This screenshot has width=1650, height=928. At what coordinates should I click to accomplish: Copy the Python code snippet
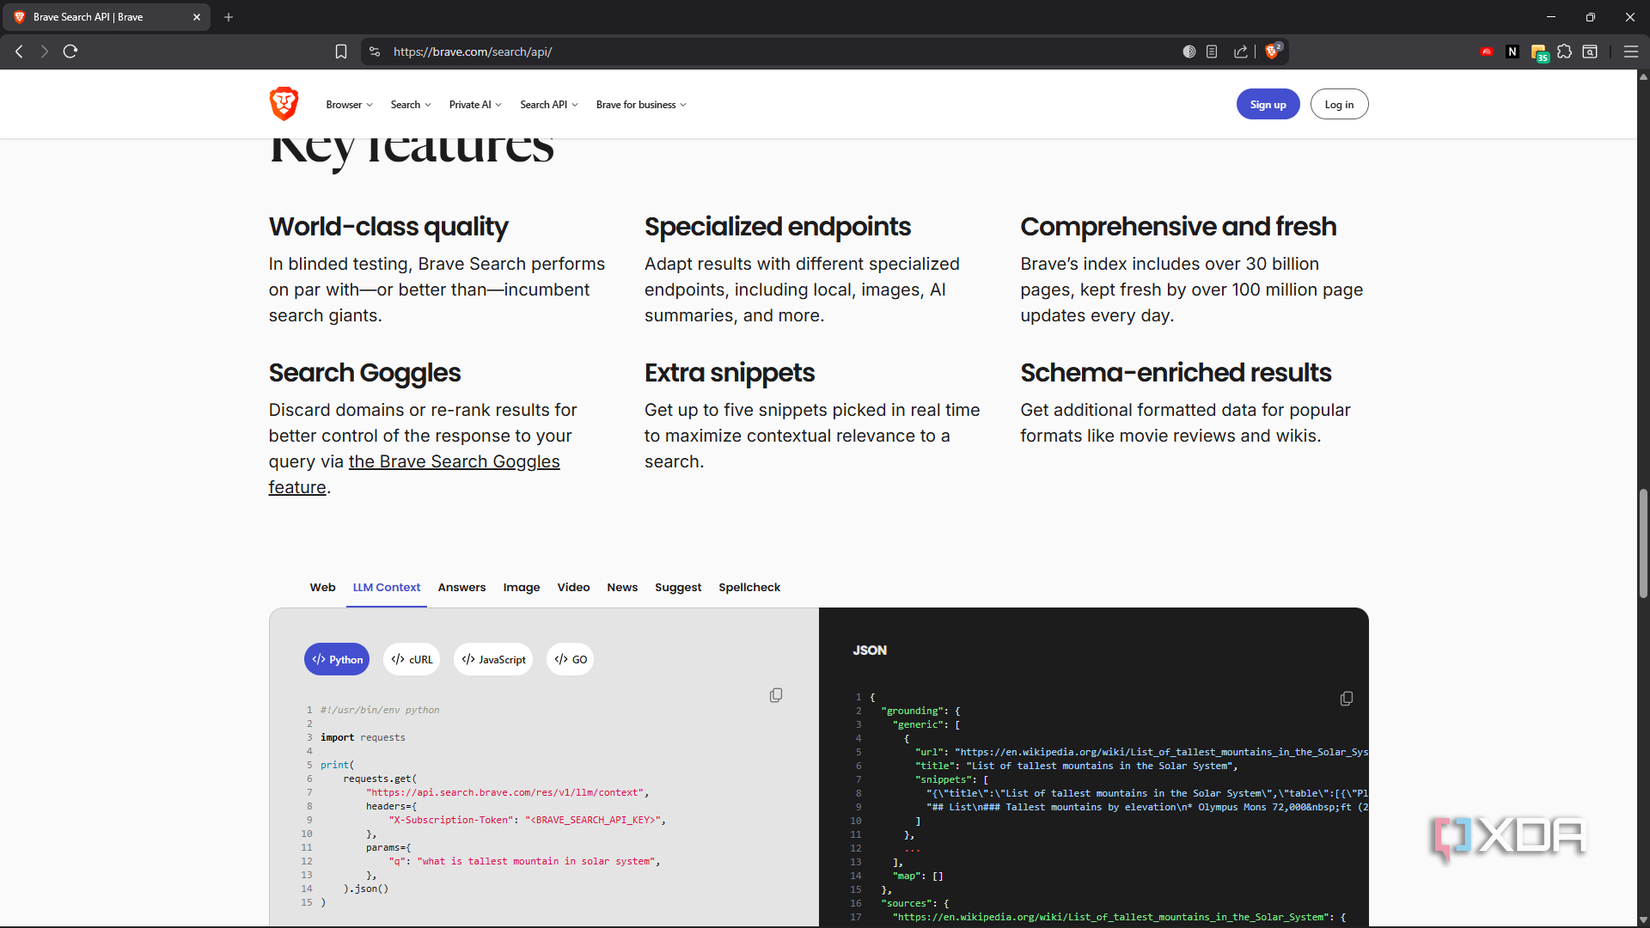[776, 694]
